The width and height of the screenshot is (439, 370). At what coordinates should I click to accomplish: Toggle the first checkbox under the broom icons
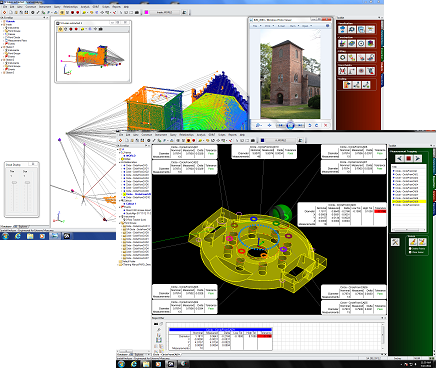(410, 249)
